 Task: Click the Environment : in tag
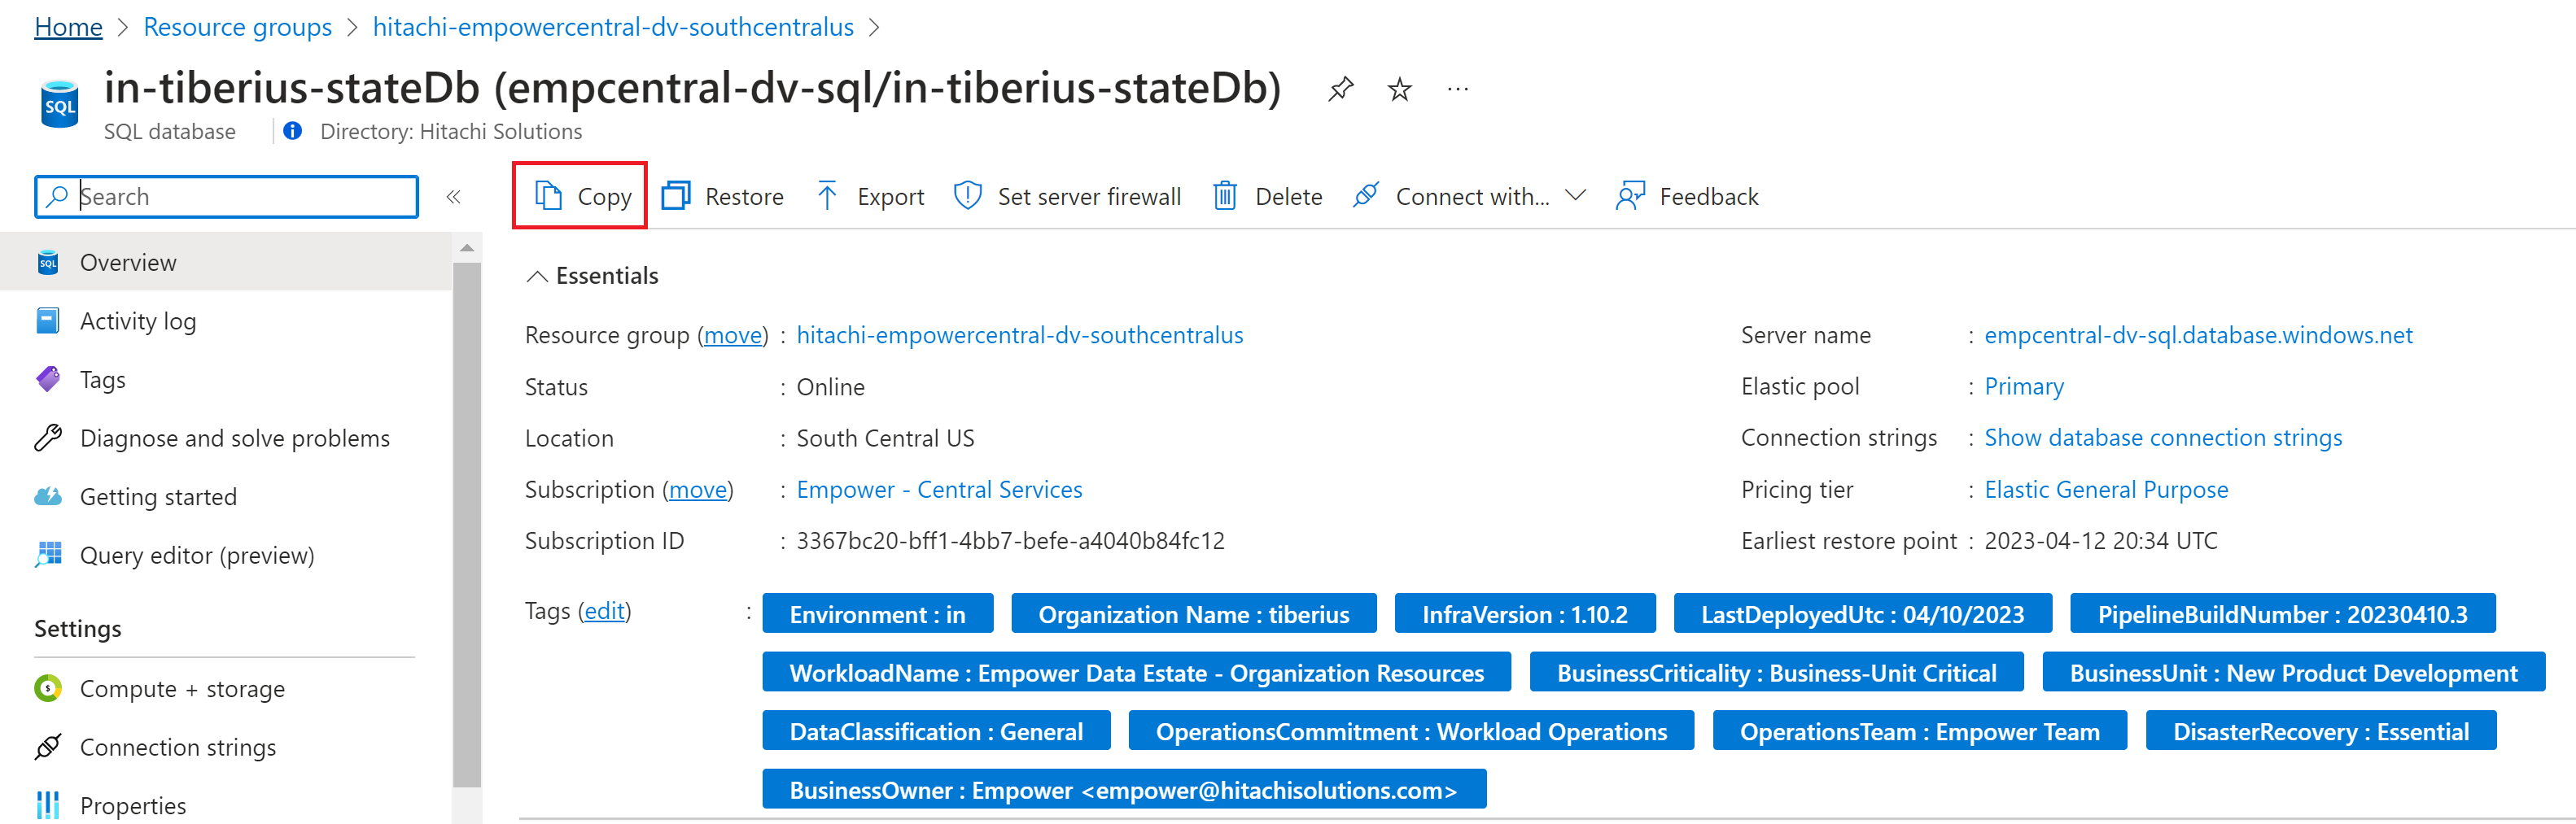(x=877, y=614)
